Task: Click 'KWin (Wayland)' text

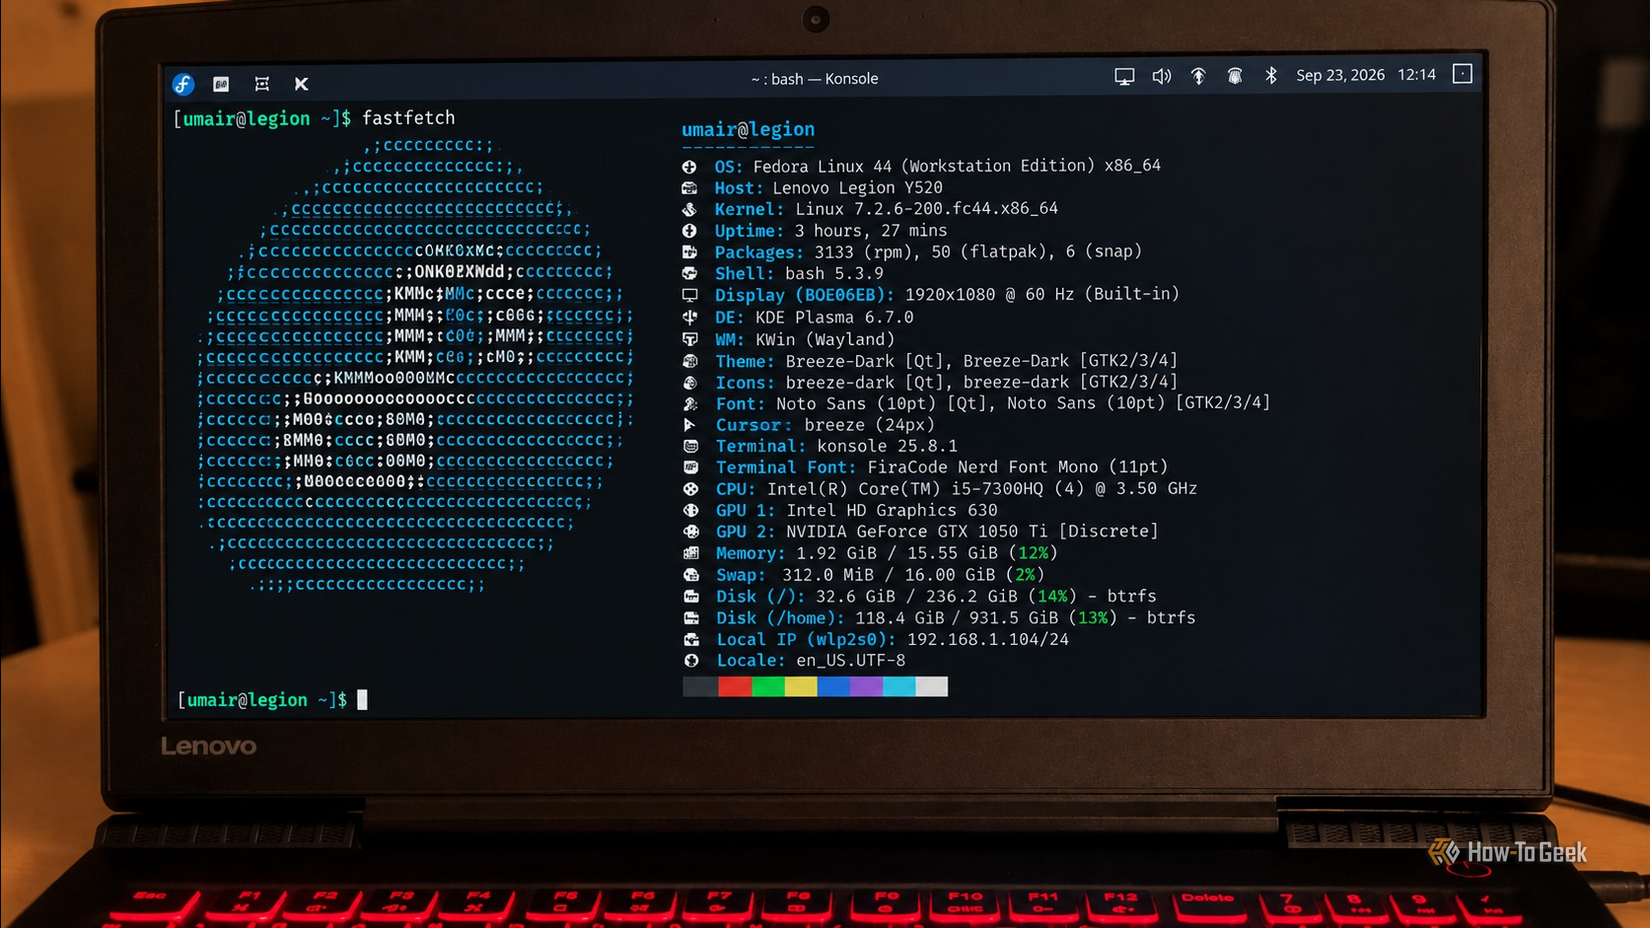Action: tap(825, 340)
